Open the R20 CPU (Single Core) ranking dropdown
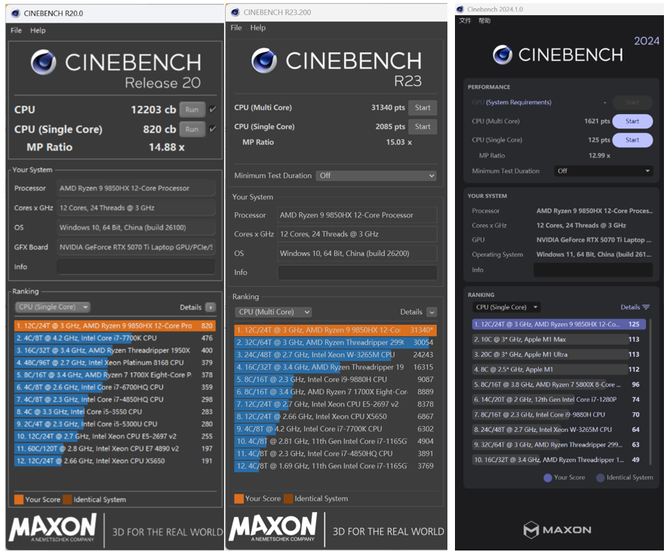The width and height of the screenshot is (670, 552). [x=52, y=307]
